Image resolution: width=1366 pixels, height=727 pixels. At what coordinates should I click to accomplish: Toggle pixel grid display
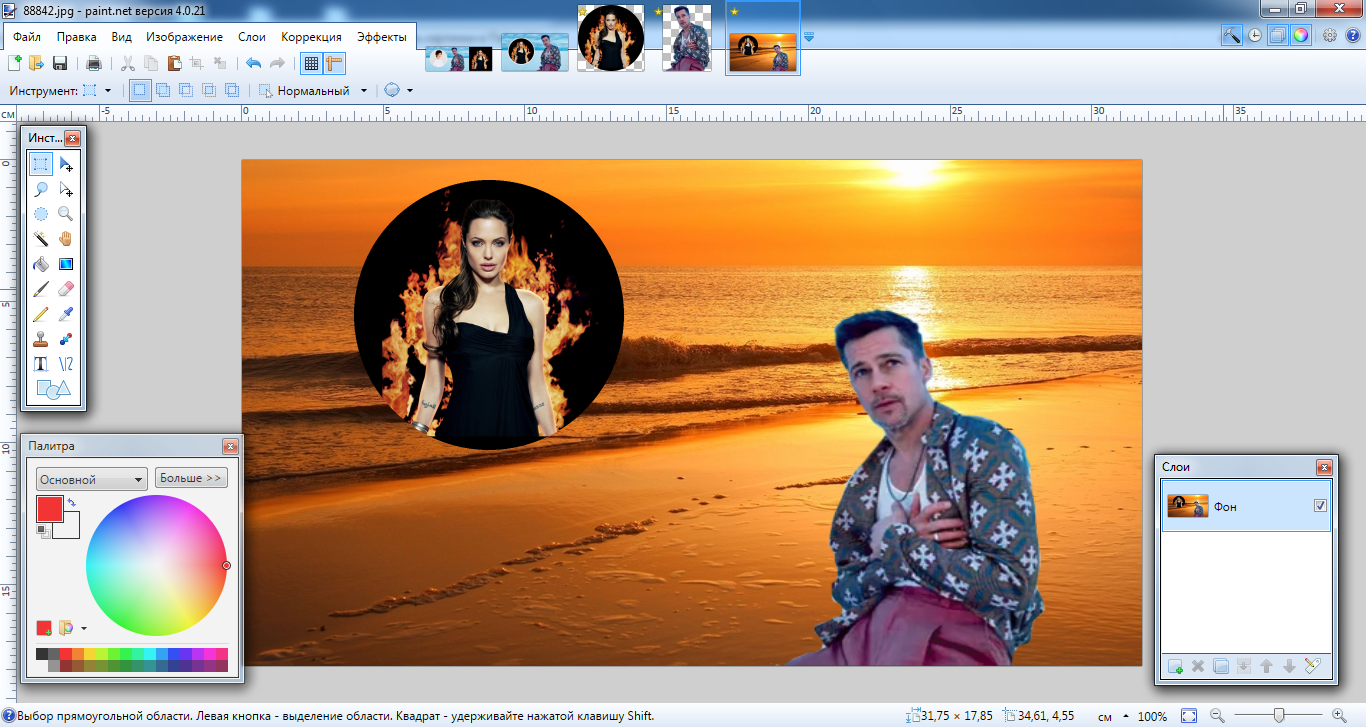click(x=311, y=63)
